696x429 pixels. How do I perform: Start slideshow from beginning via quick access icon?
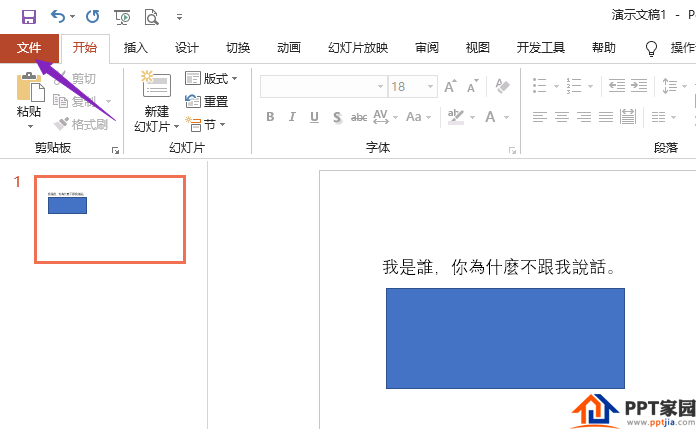(123, 17)
